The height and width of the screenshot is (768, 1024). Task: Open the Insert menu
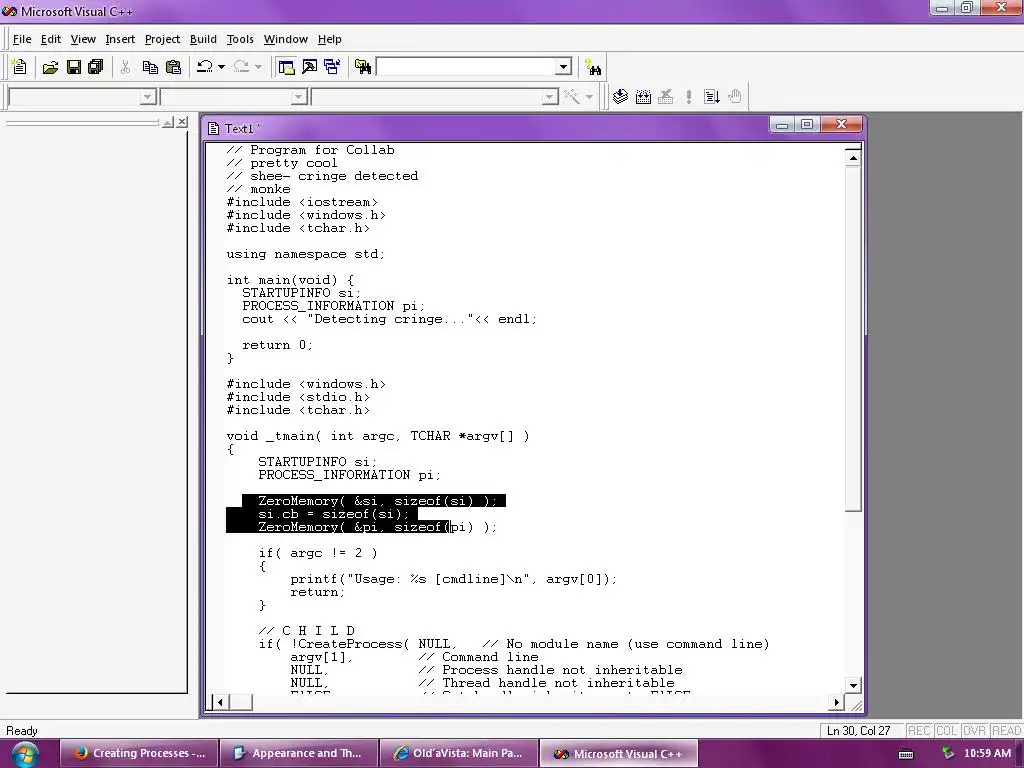[x=120, y=39]
